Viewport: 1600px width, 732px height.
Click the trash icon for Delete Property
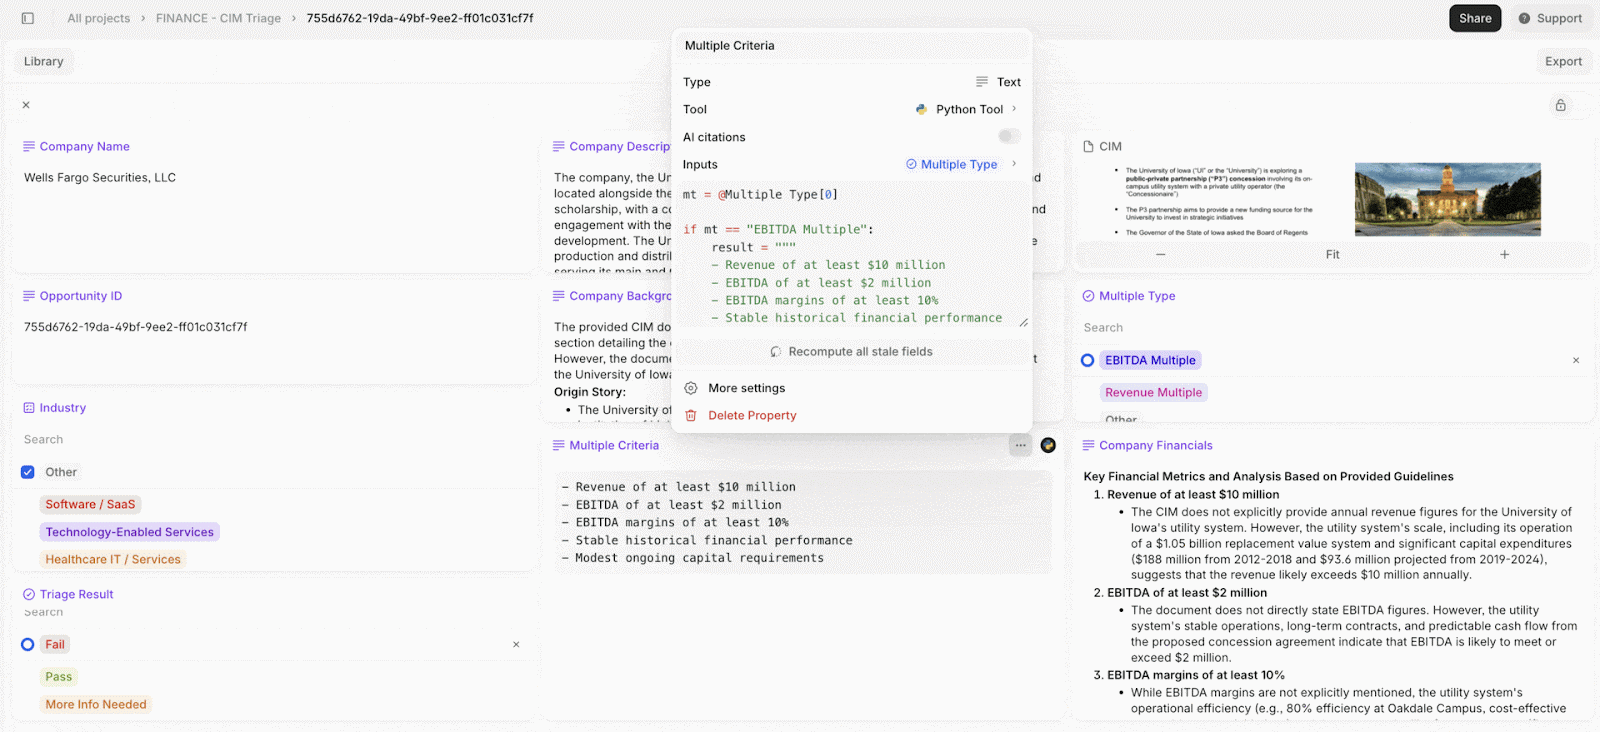click(x=691, y=416)
